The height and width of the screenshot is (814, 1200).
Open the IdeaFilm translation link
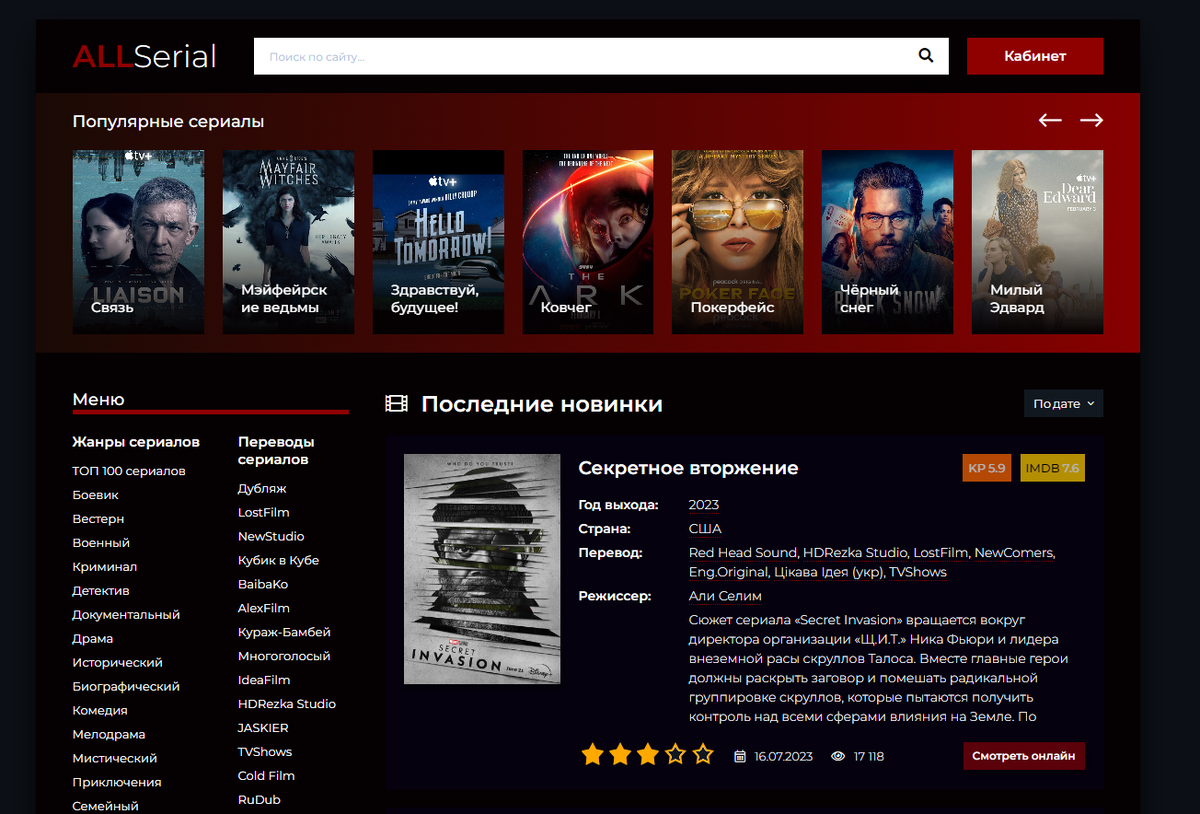pyautogui.click(x=264, y=681)
